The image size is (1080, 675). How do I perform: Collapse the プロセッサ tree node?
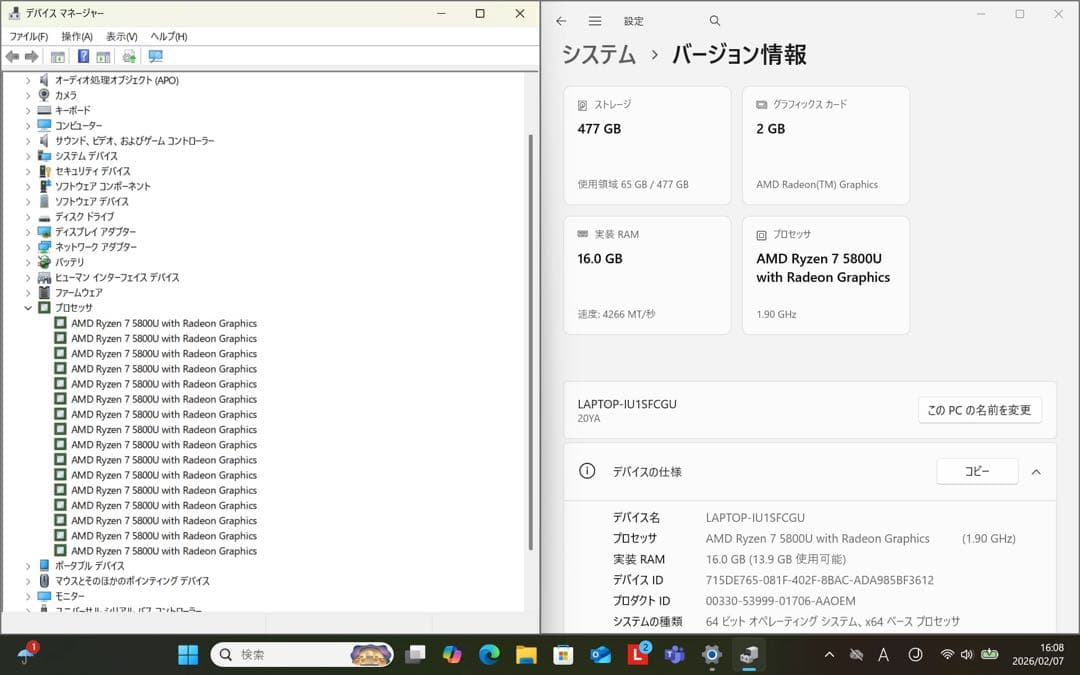[x=28, y=307]
